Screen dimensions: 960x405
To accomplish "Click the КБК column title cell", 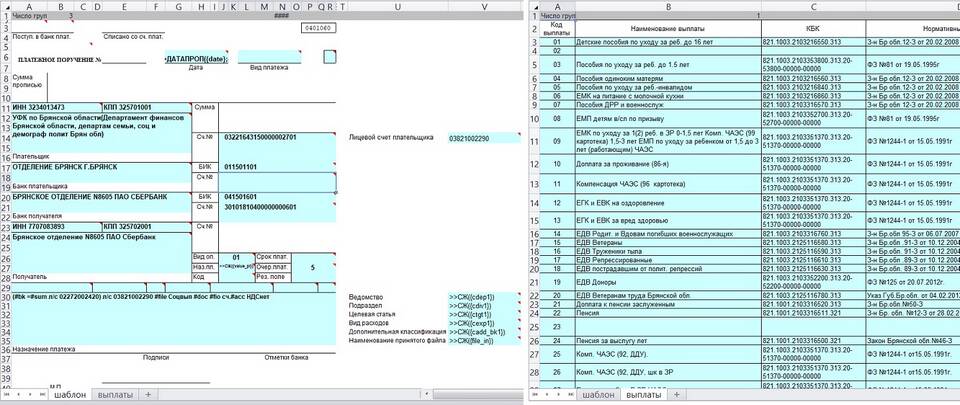I will pos(811,28).
